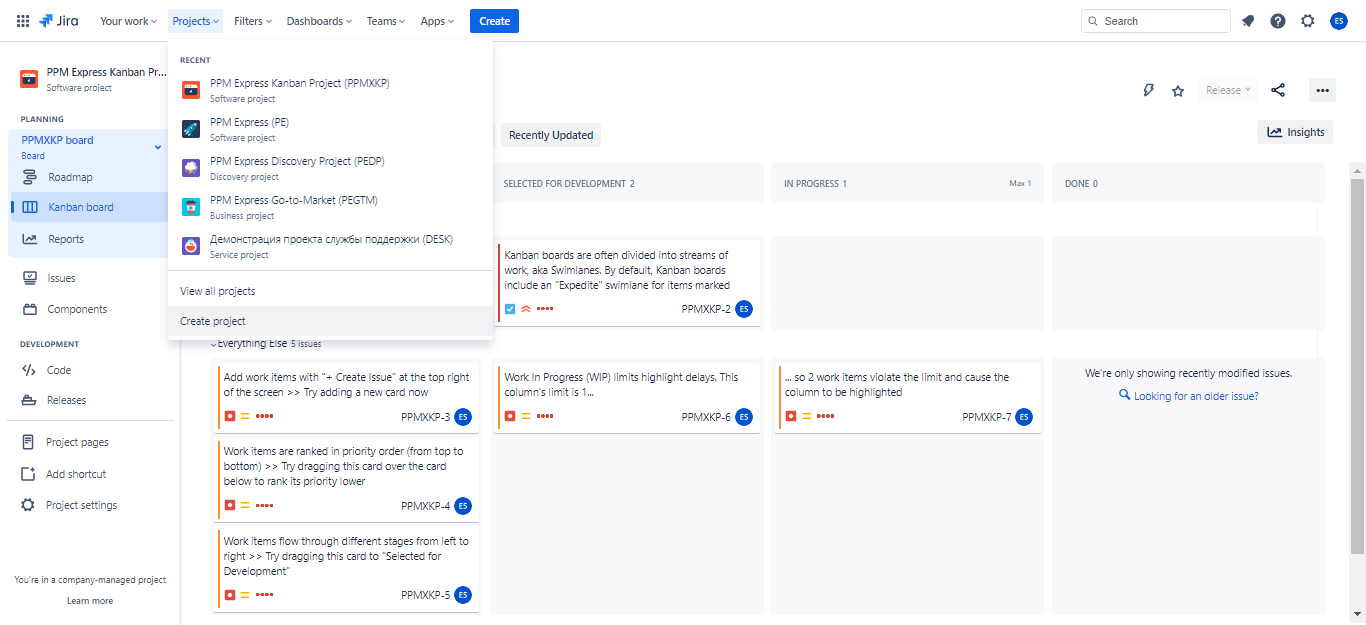Click the PPM Express Discovery Project icon
The height and width of the screenshot is (625, 1366).
tap(191, 168)
